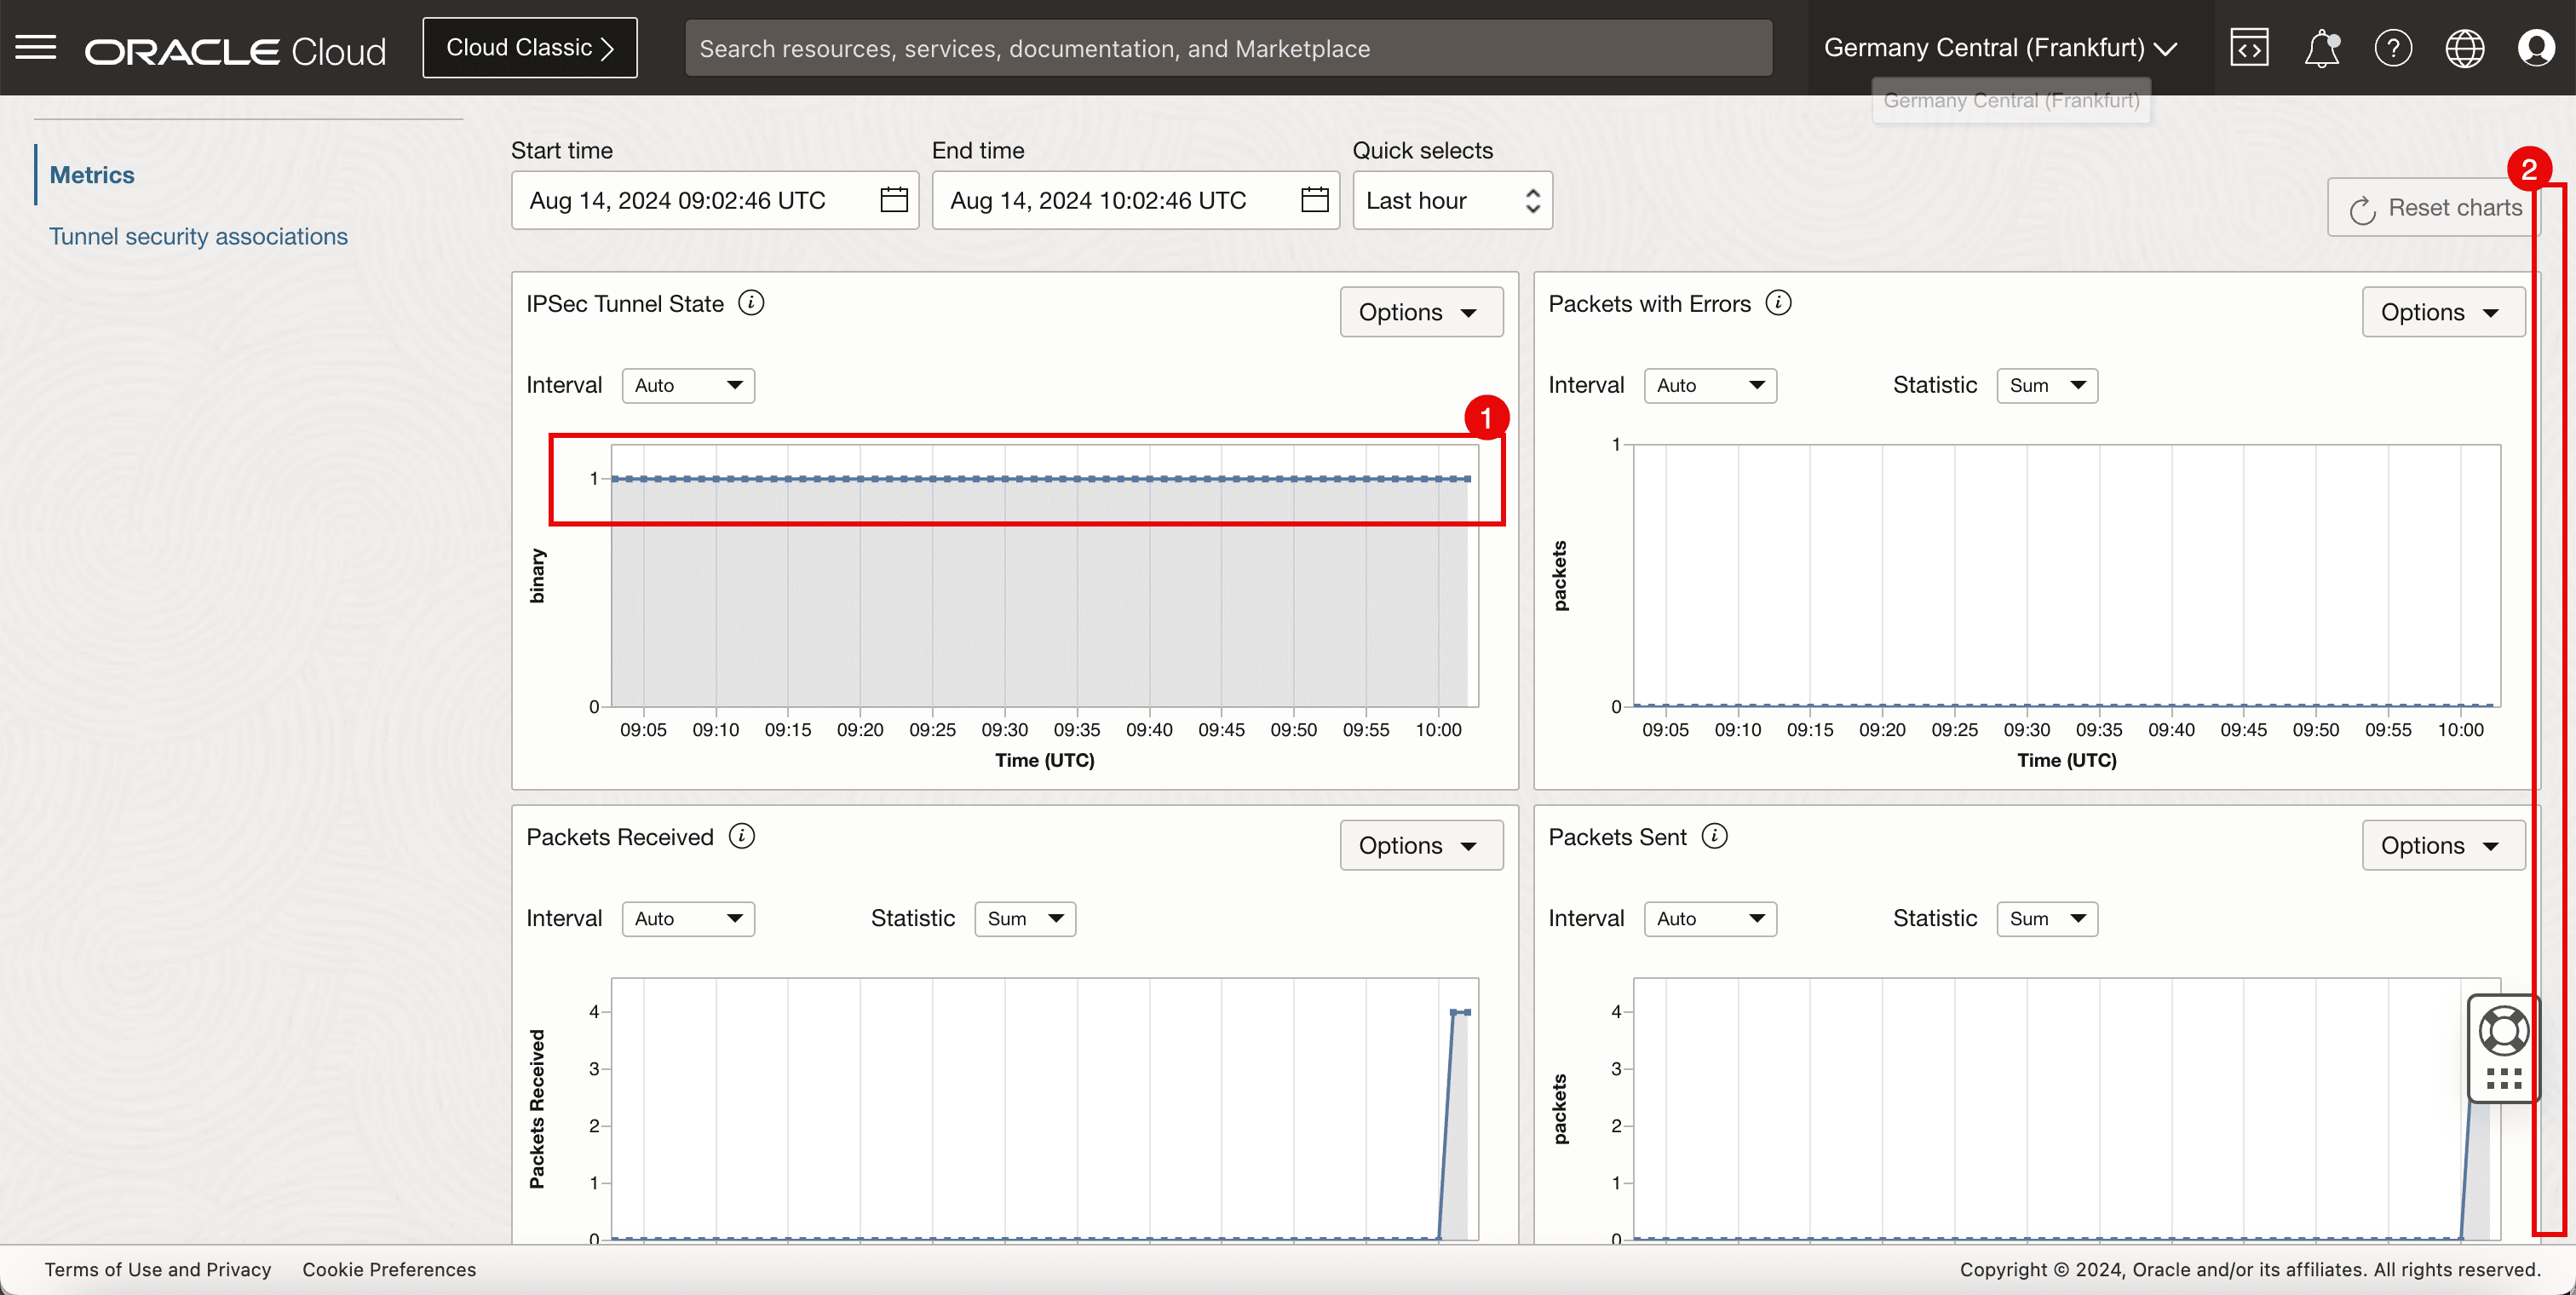Open End time calendar picker
Screen dimensions: 2576x1295
(1314, 200)
